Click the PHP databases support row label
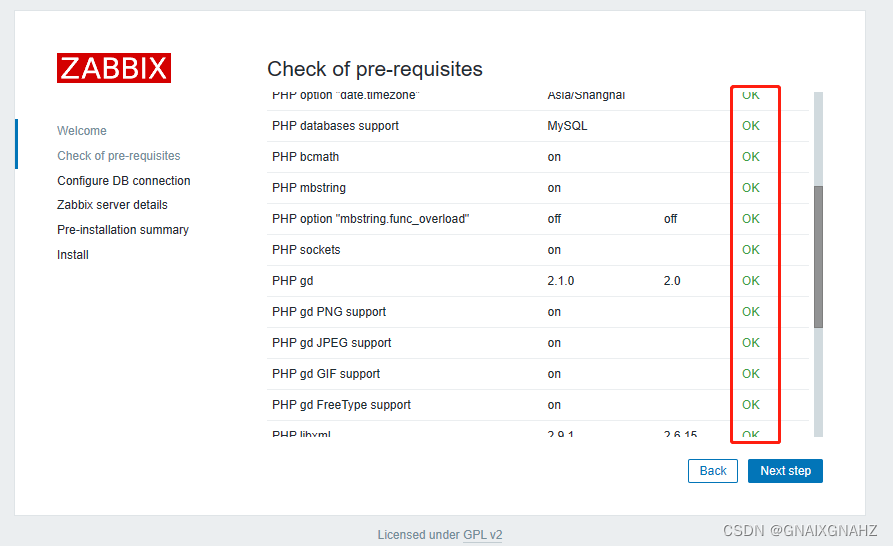The height and width of the screenshot is (546, 893). click(335, 126)
